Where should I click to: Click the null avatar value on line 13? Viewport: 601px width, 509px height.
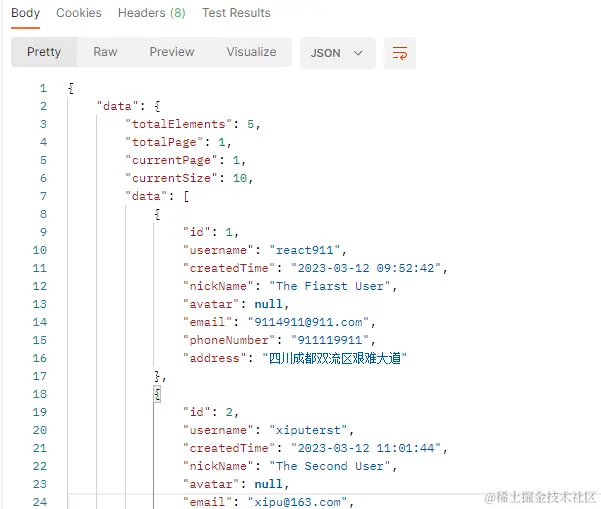[268, 304]
